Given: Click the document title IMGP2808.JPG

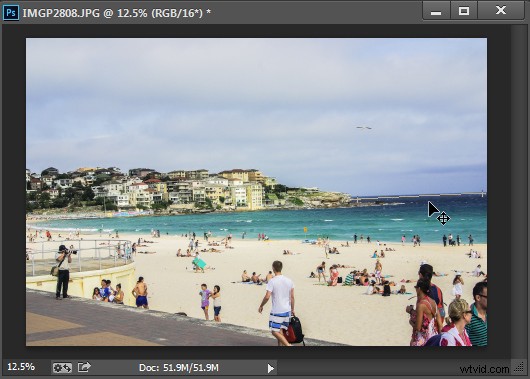Looking at the screenshot, I should 61,13.
